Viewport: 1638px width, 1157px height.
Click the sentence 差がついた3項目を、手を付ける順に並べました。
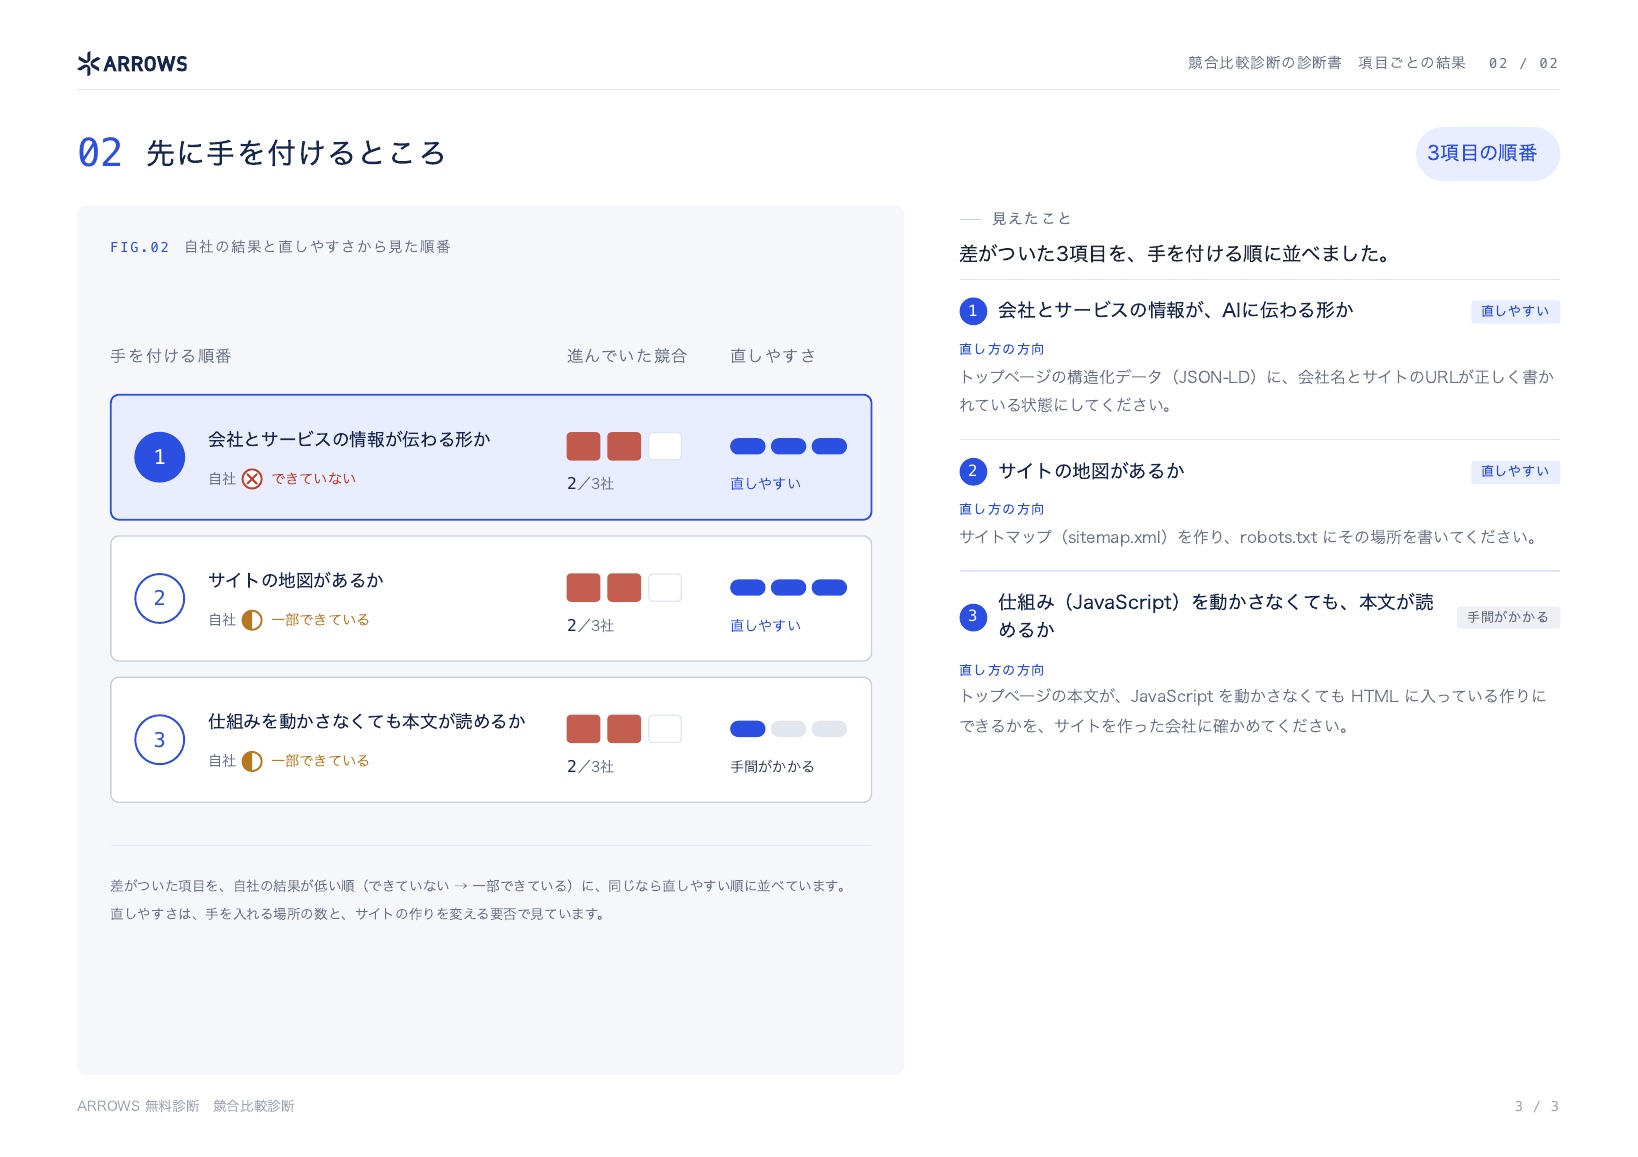(x=1177, y=254)
